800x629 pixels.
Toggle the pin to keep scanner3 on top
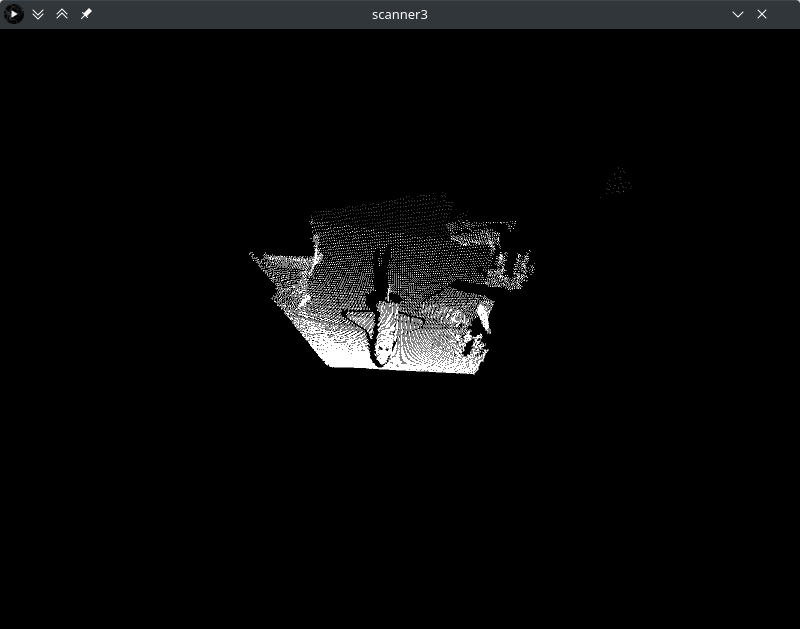pos(86,14)
